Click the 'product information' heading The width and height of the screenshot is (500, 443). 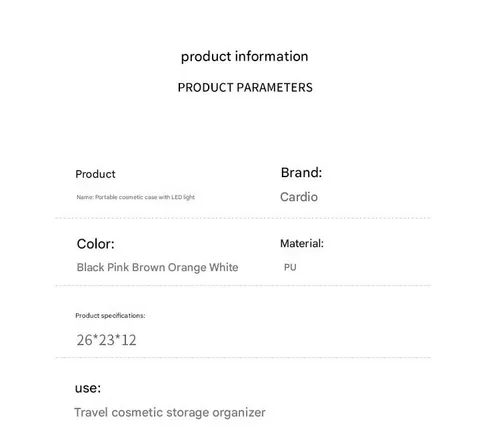(x=245, y=57)
